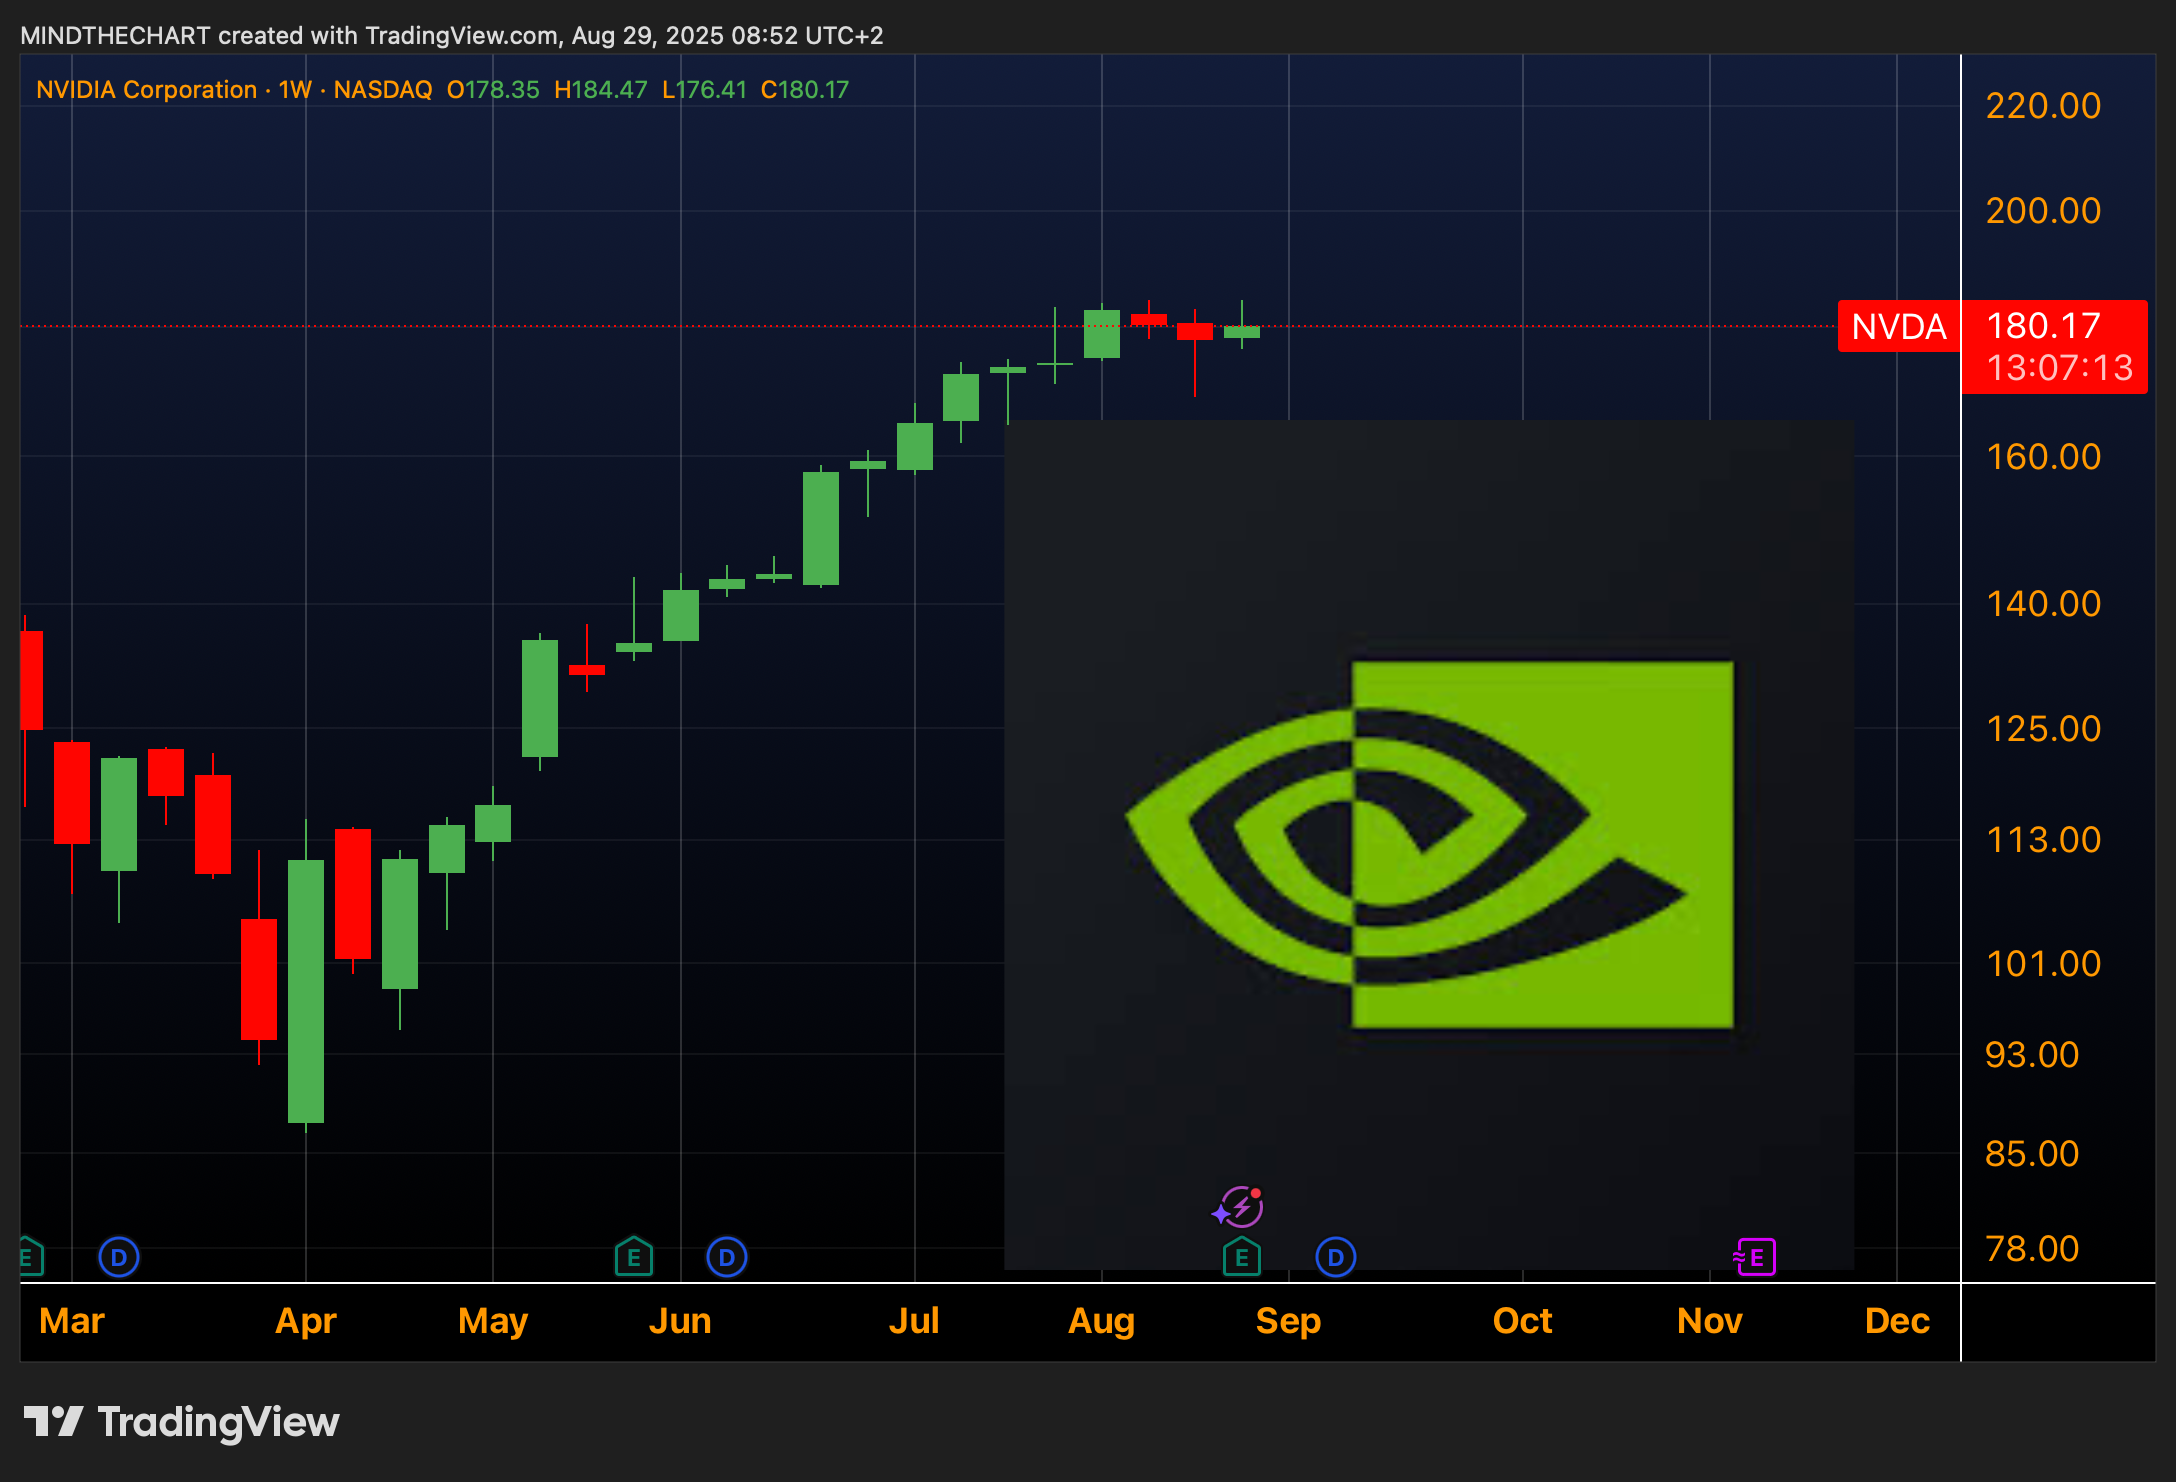Click the NVIDIA Corporation symbol title

(x=147, y=90)
